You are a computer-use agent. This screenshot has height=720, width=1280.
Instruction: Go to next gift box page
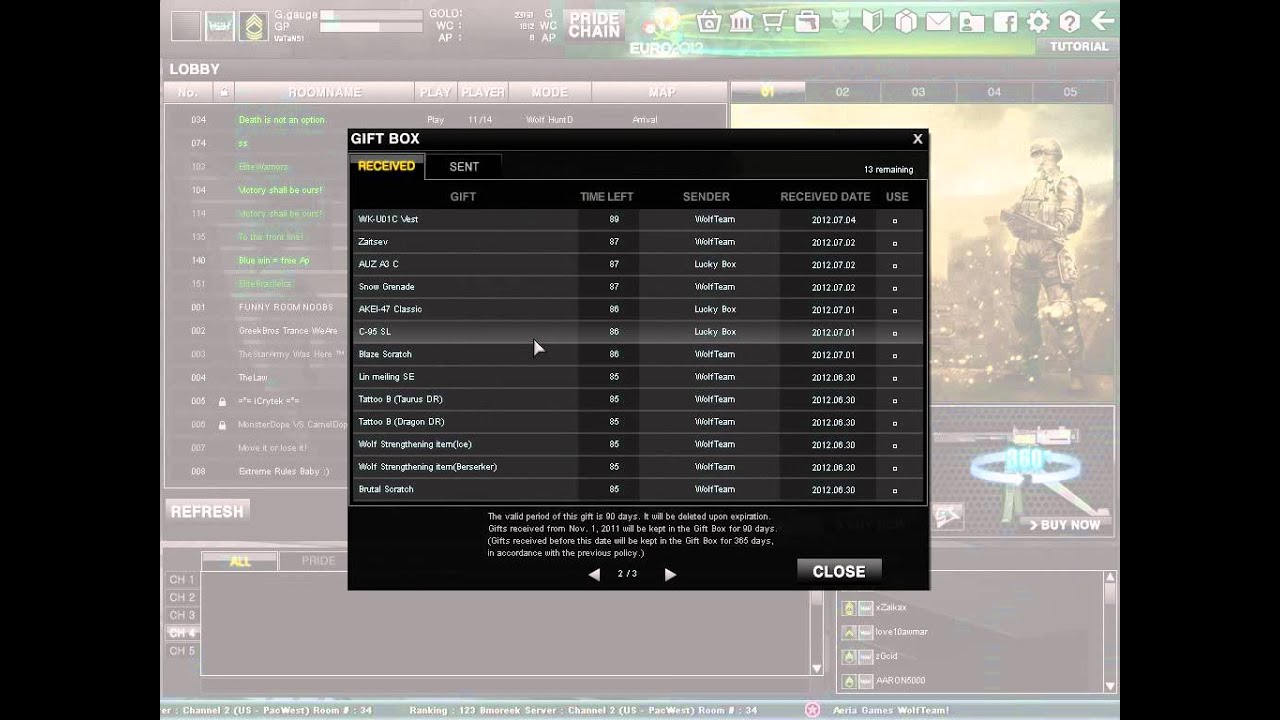(x=670, y=574)
